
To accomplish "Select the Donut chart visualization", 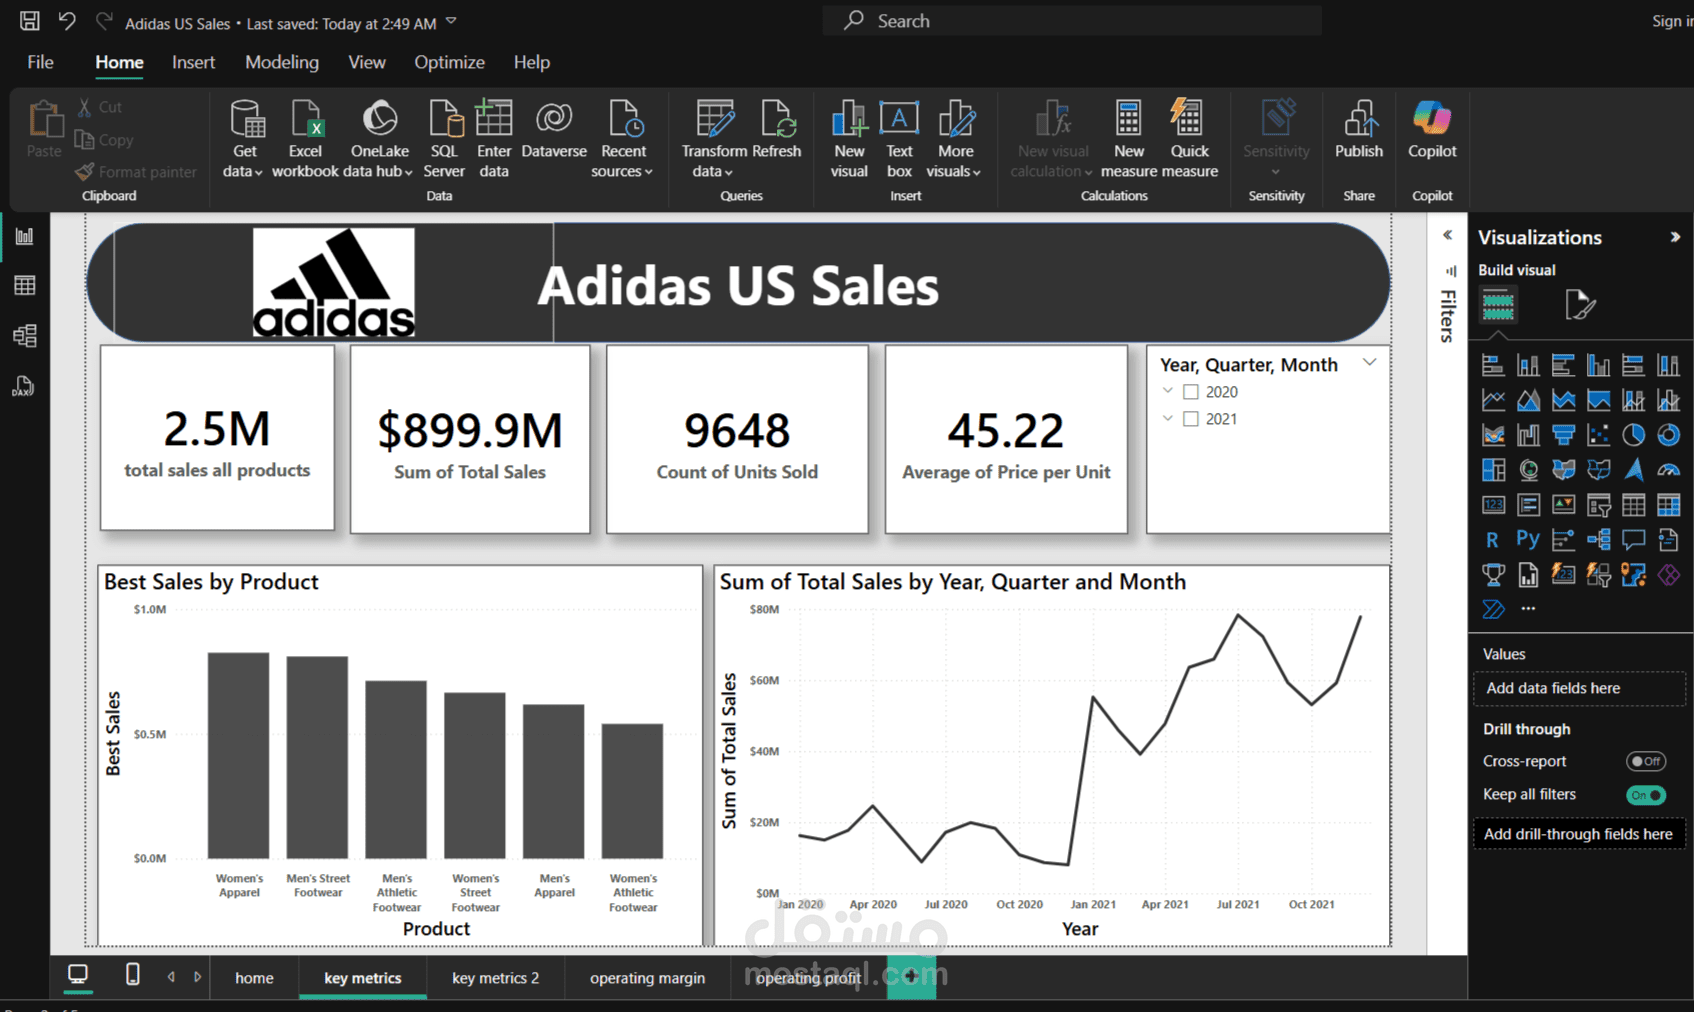I will click(x=1668, y=435).
